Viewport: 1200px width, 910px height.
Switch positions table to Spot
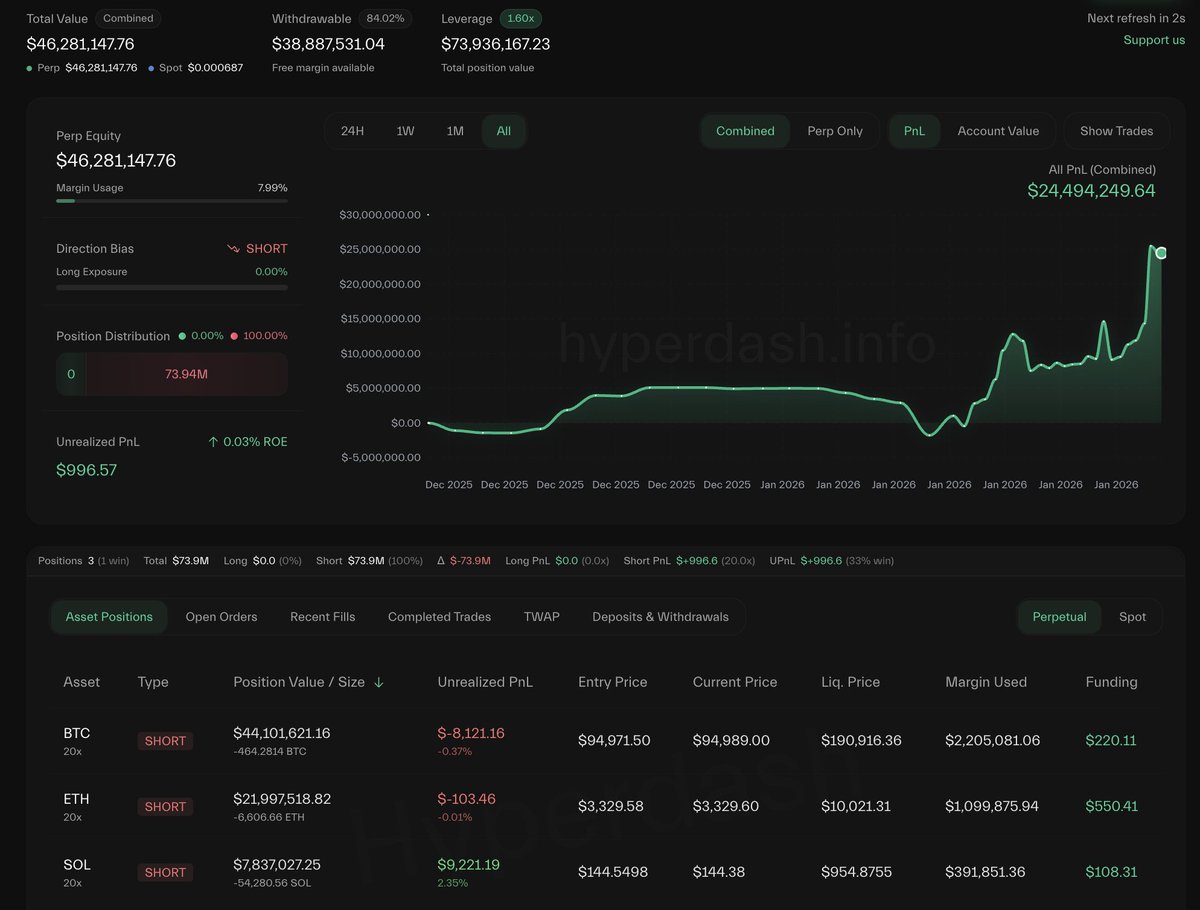tap(1132, 617)
